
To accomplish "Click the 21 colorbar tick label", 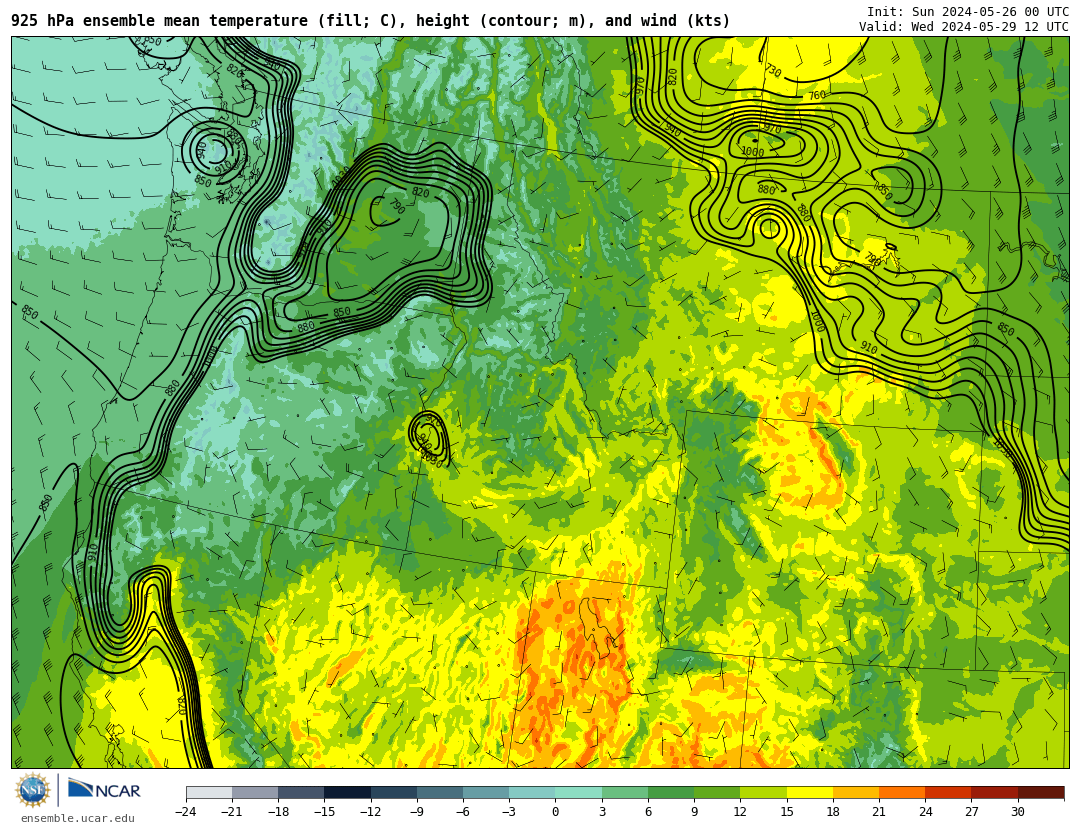I will [x=879, y=812].
